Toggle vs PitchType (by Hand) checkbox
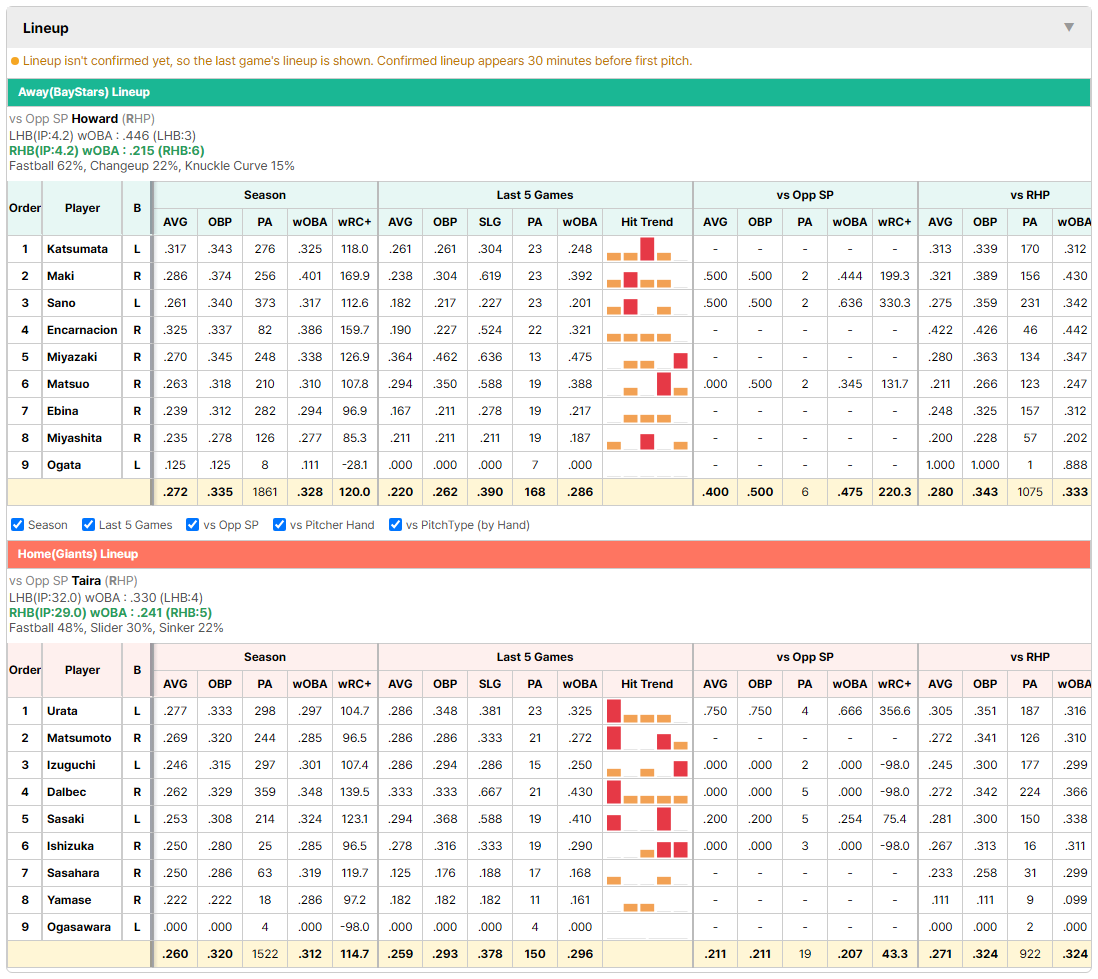The width and height of the screenshot is (1098, 979). point(396,525)
